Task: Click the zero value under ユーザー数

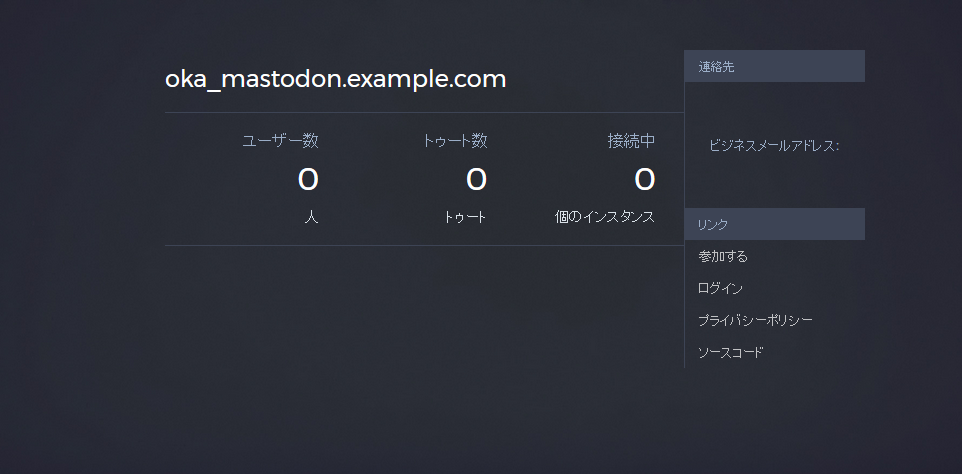Action: click(x=308, y=180)
